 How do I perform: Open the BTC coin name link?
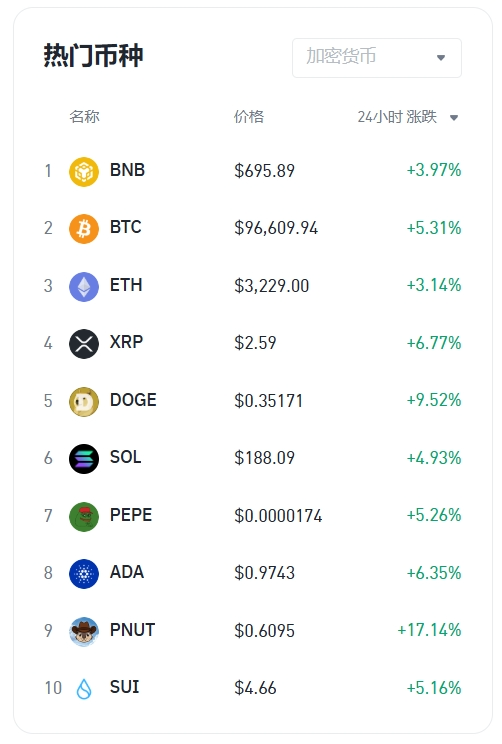pos(126,227)
